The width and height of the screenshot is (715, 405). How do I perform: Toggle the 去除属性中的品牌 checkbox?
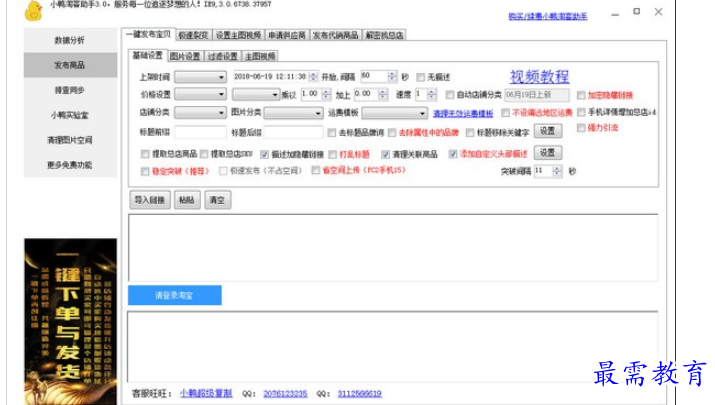pos(392,133)
